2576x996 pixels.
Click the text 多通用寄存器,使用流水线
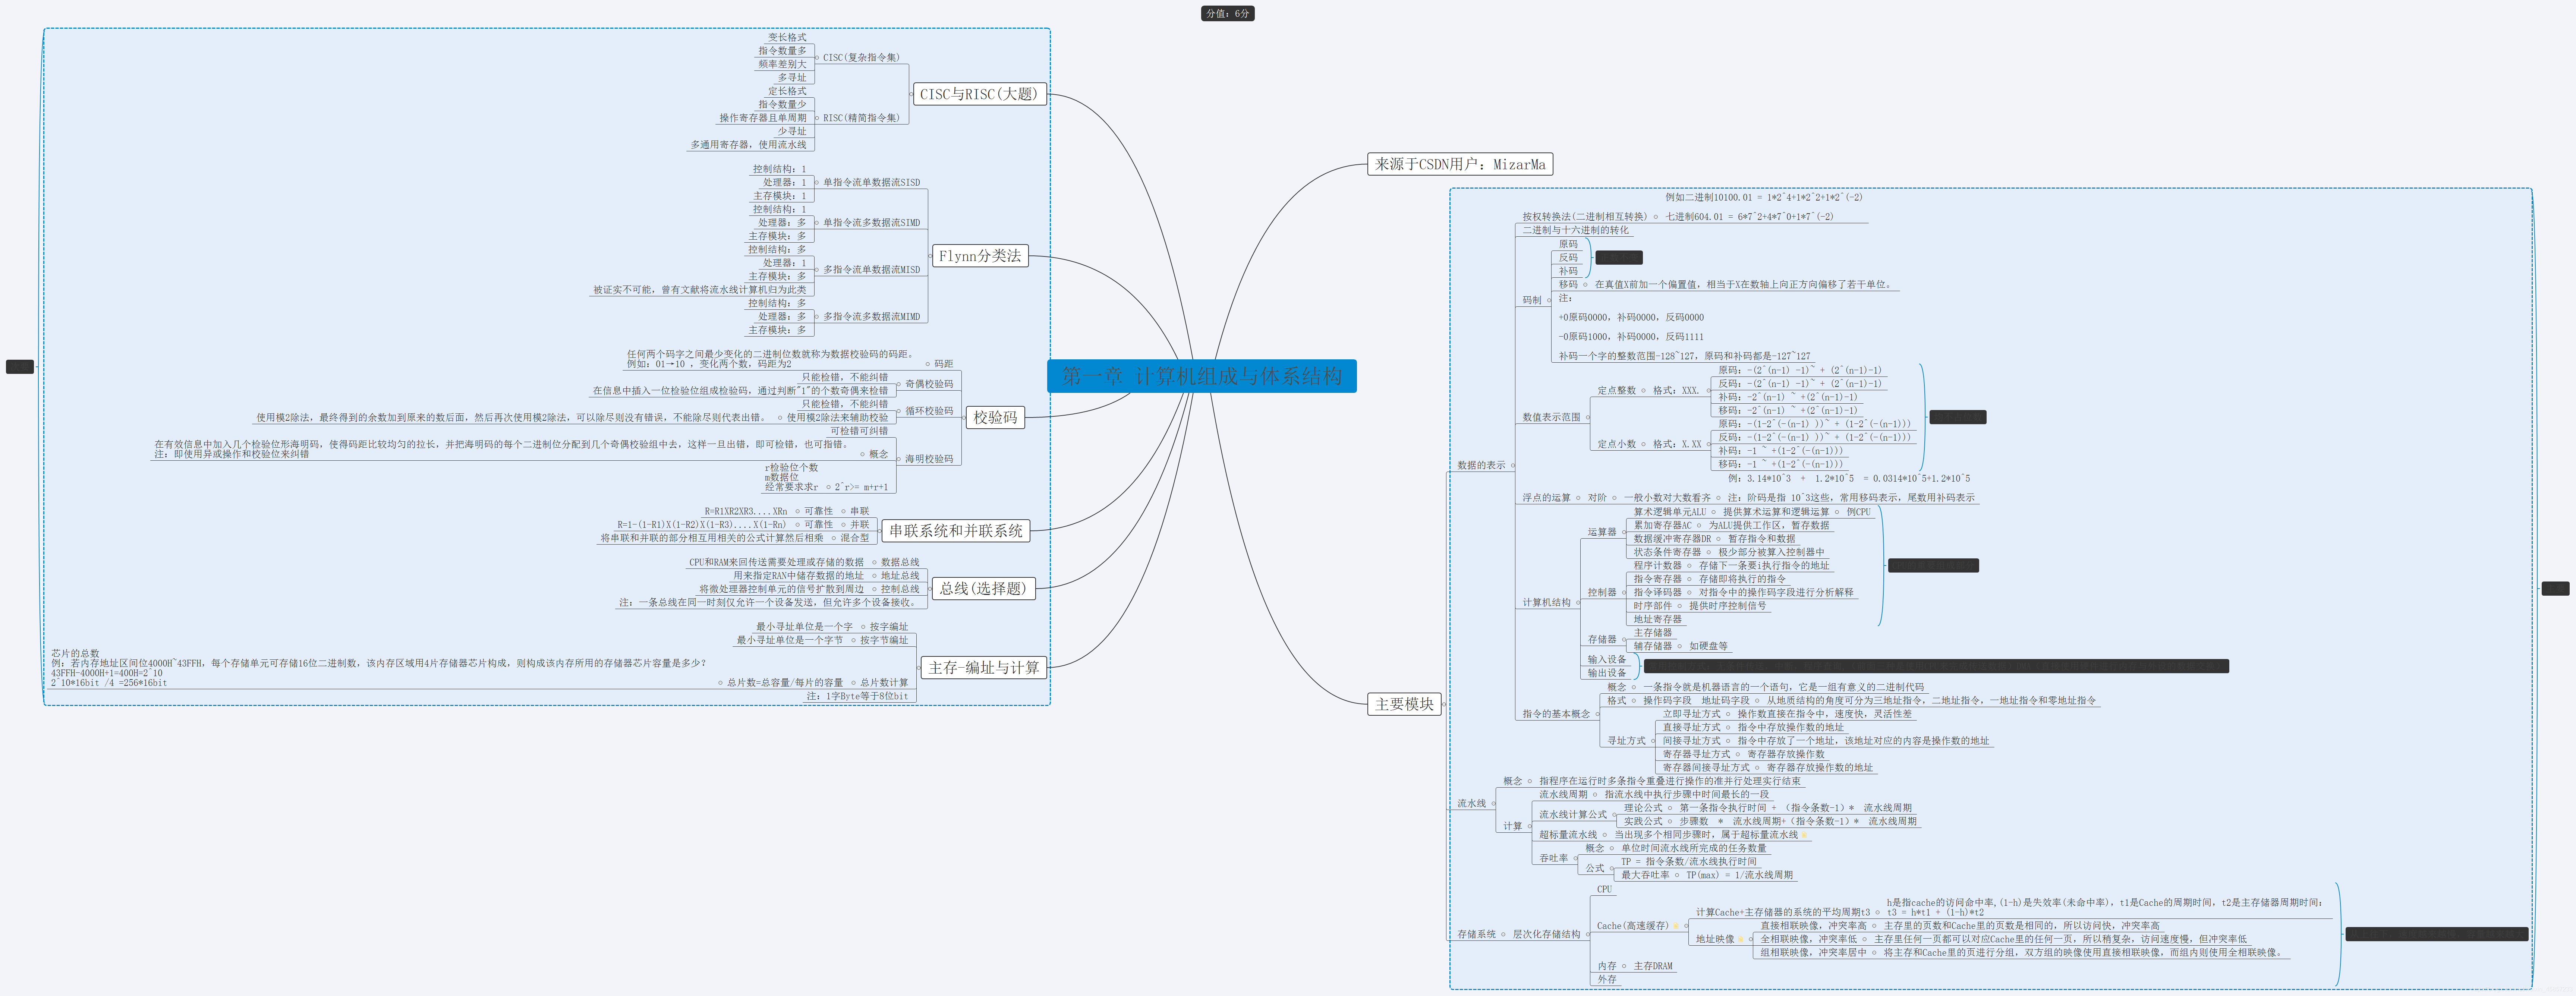pyautogui.click(x=748, y=145)
